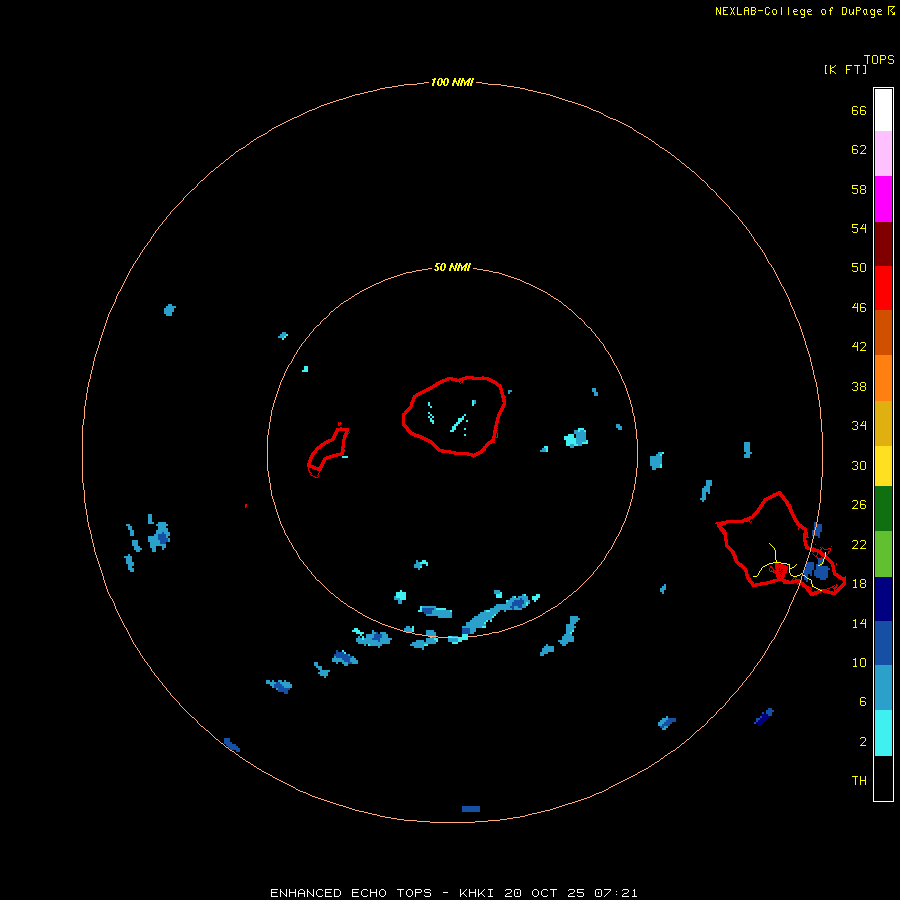
Task: Click the small elongated red island outline
Action: pyautogui.click(x=328, y=451)
